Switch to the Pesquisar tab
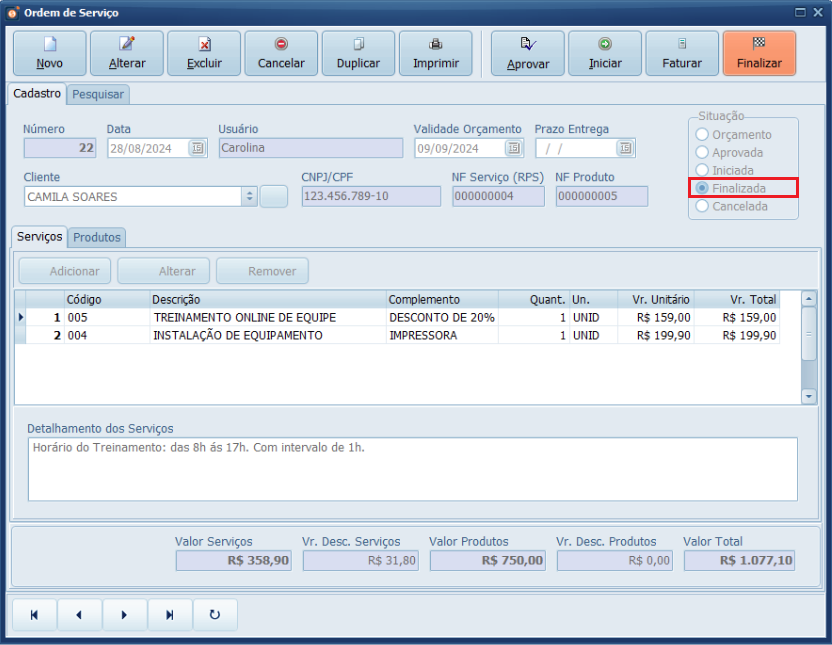Screen dimensions: 832x645 [99, 94]
